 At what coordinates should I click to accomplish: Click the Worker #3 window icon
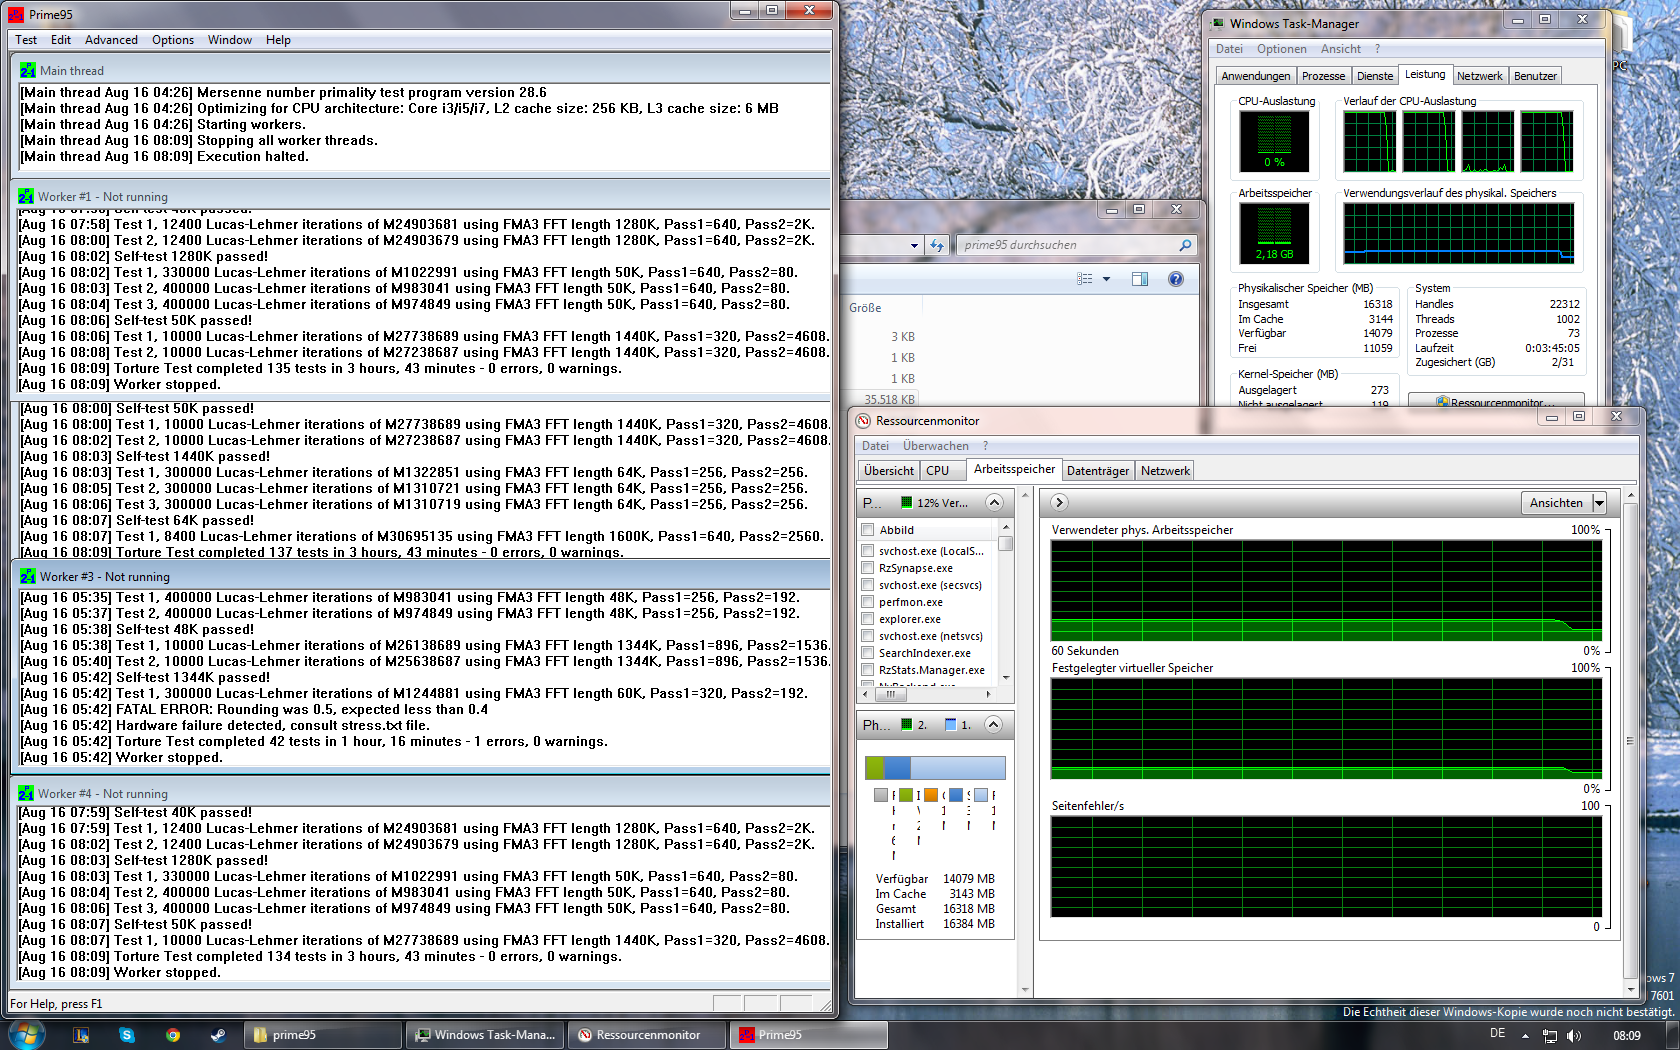pyautogui.click(x=27, y=576)
